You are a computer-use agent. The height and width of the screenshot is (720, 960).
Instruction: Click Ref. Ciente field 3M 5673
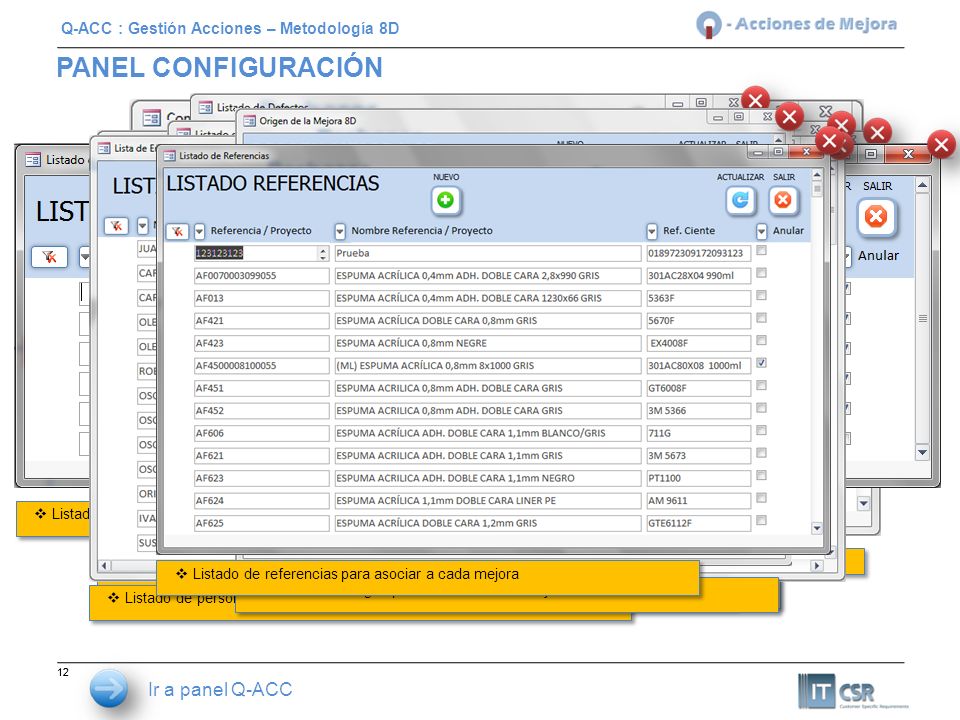699,456
